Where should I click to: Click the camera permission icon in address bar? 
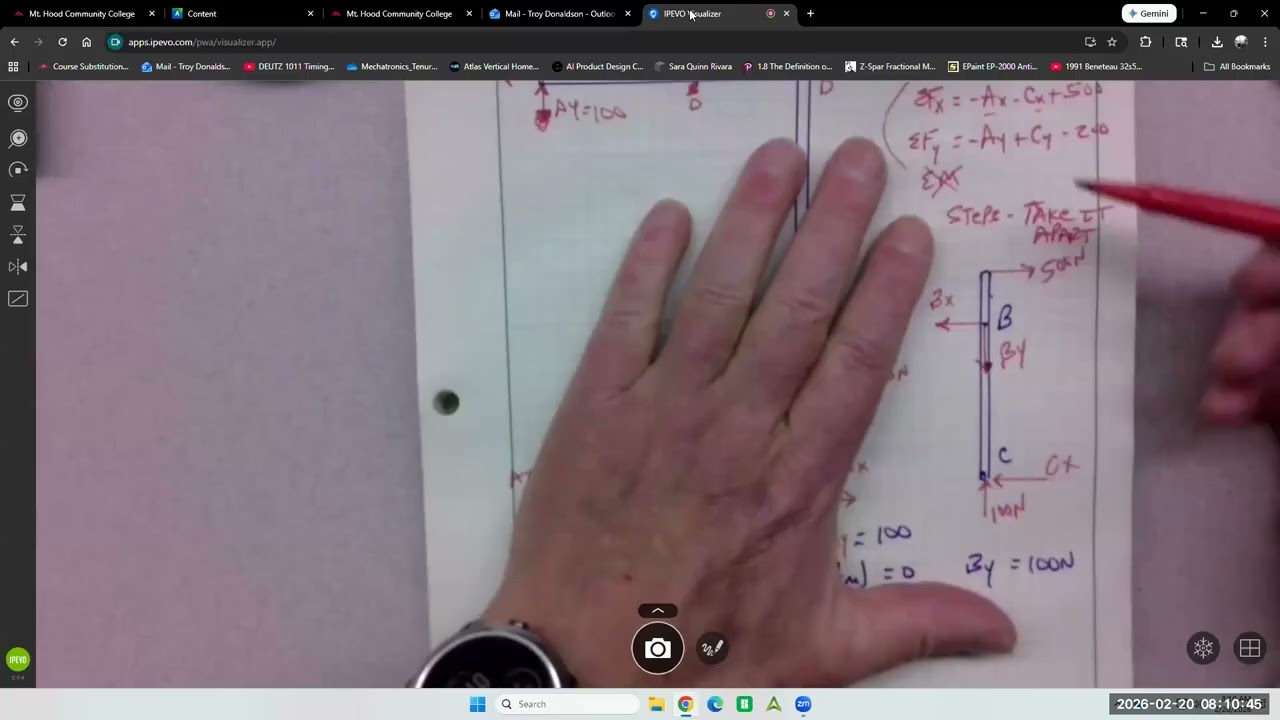[x=115, y=42]
